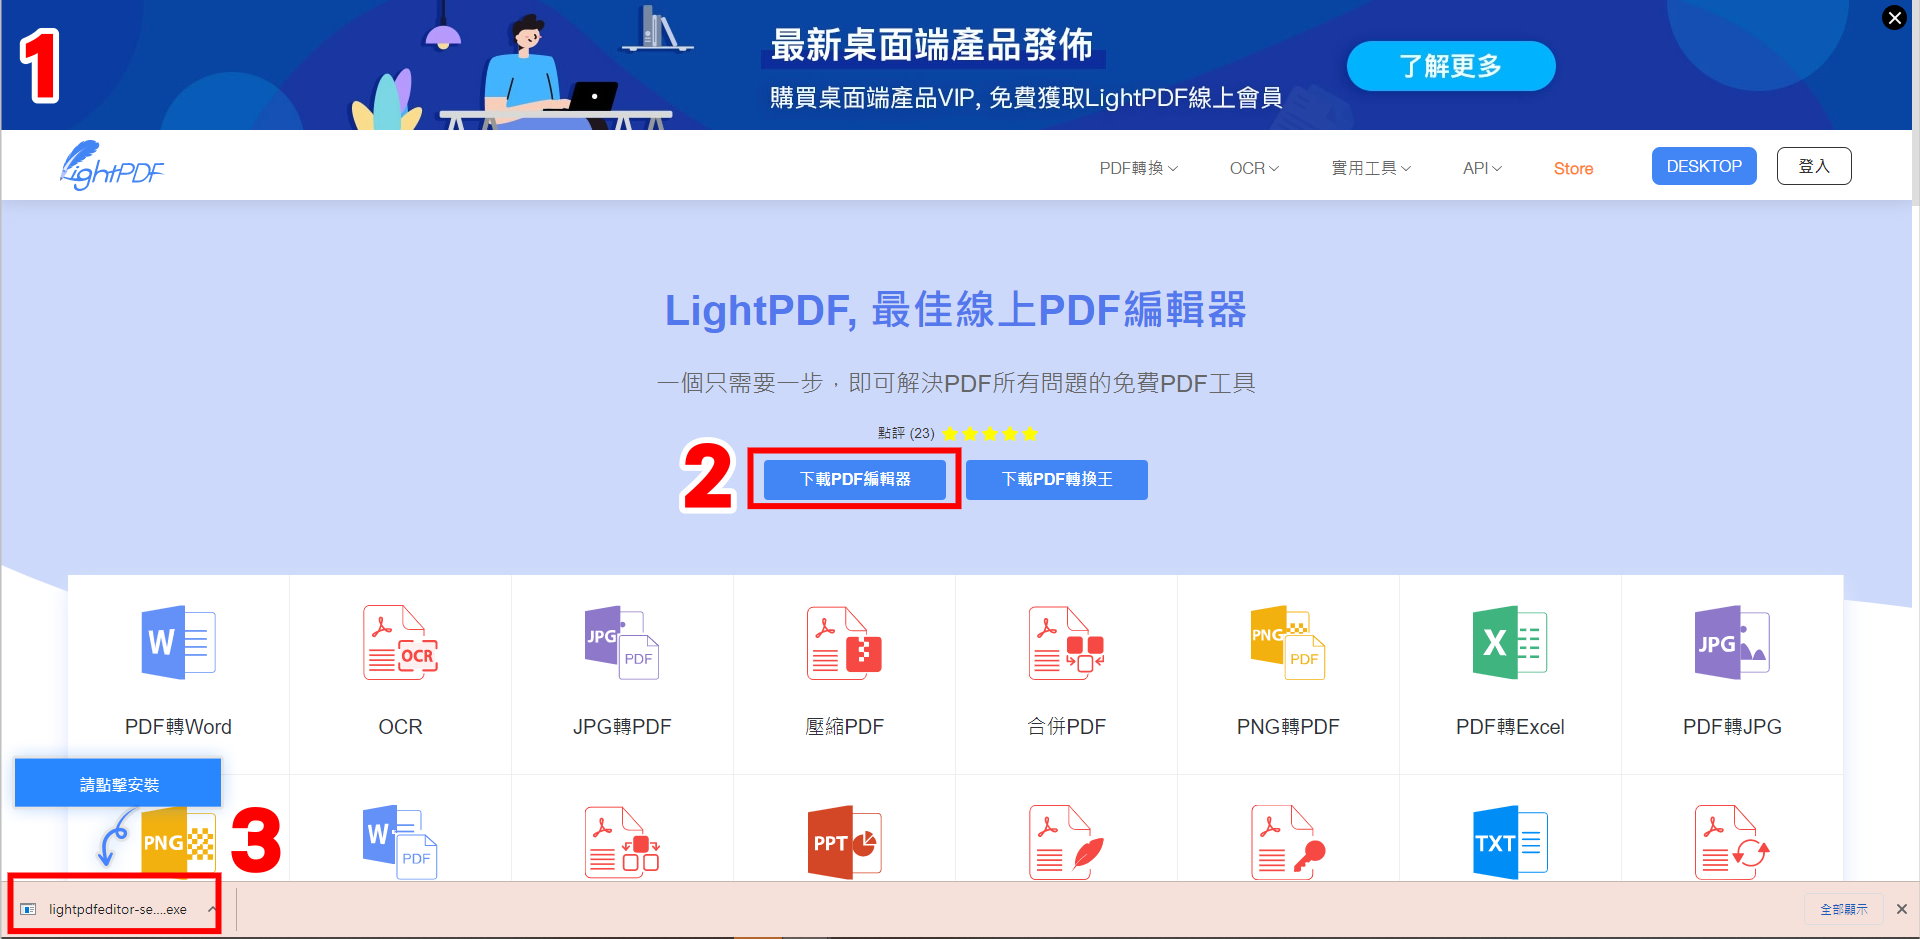Click the 點評 (23) reviews text

[x=906, y=433]
